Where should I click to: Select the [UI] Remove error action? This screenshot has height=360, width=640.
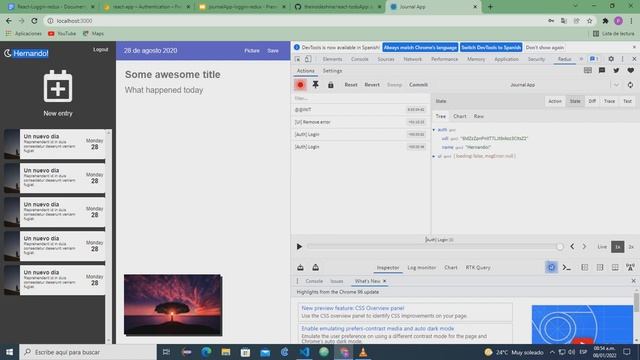click(360, 122)
